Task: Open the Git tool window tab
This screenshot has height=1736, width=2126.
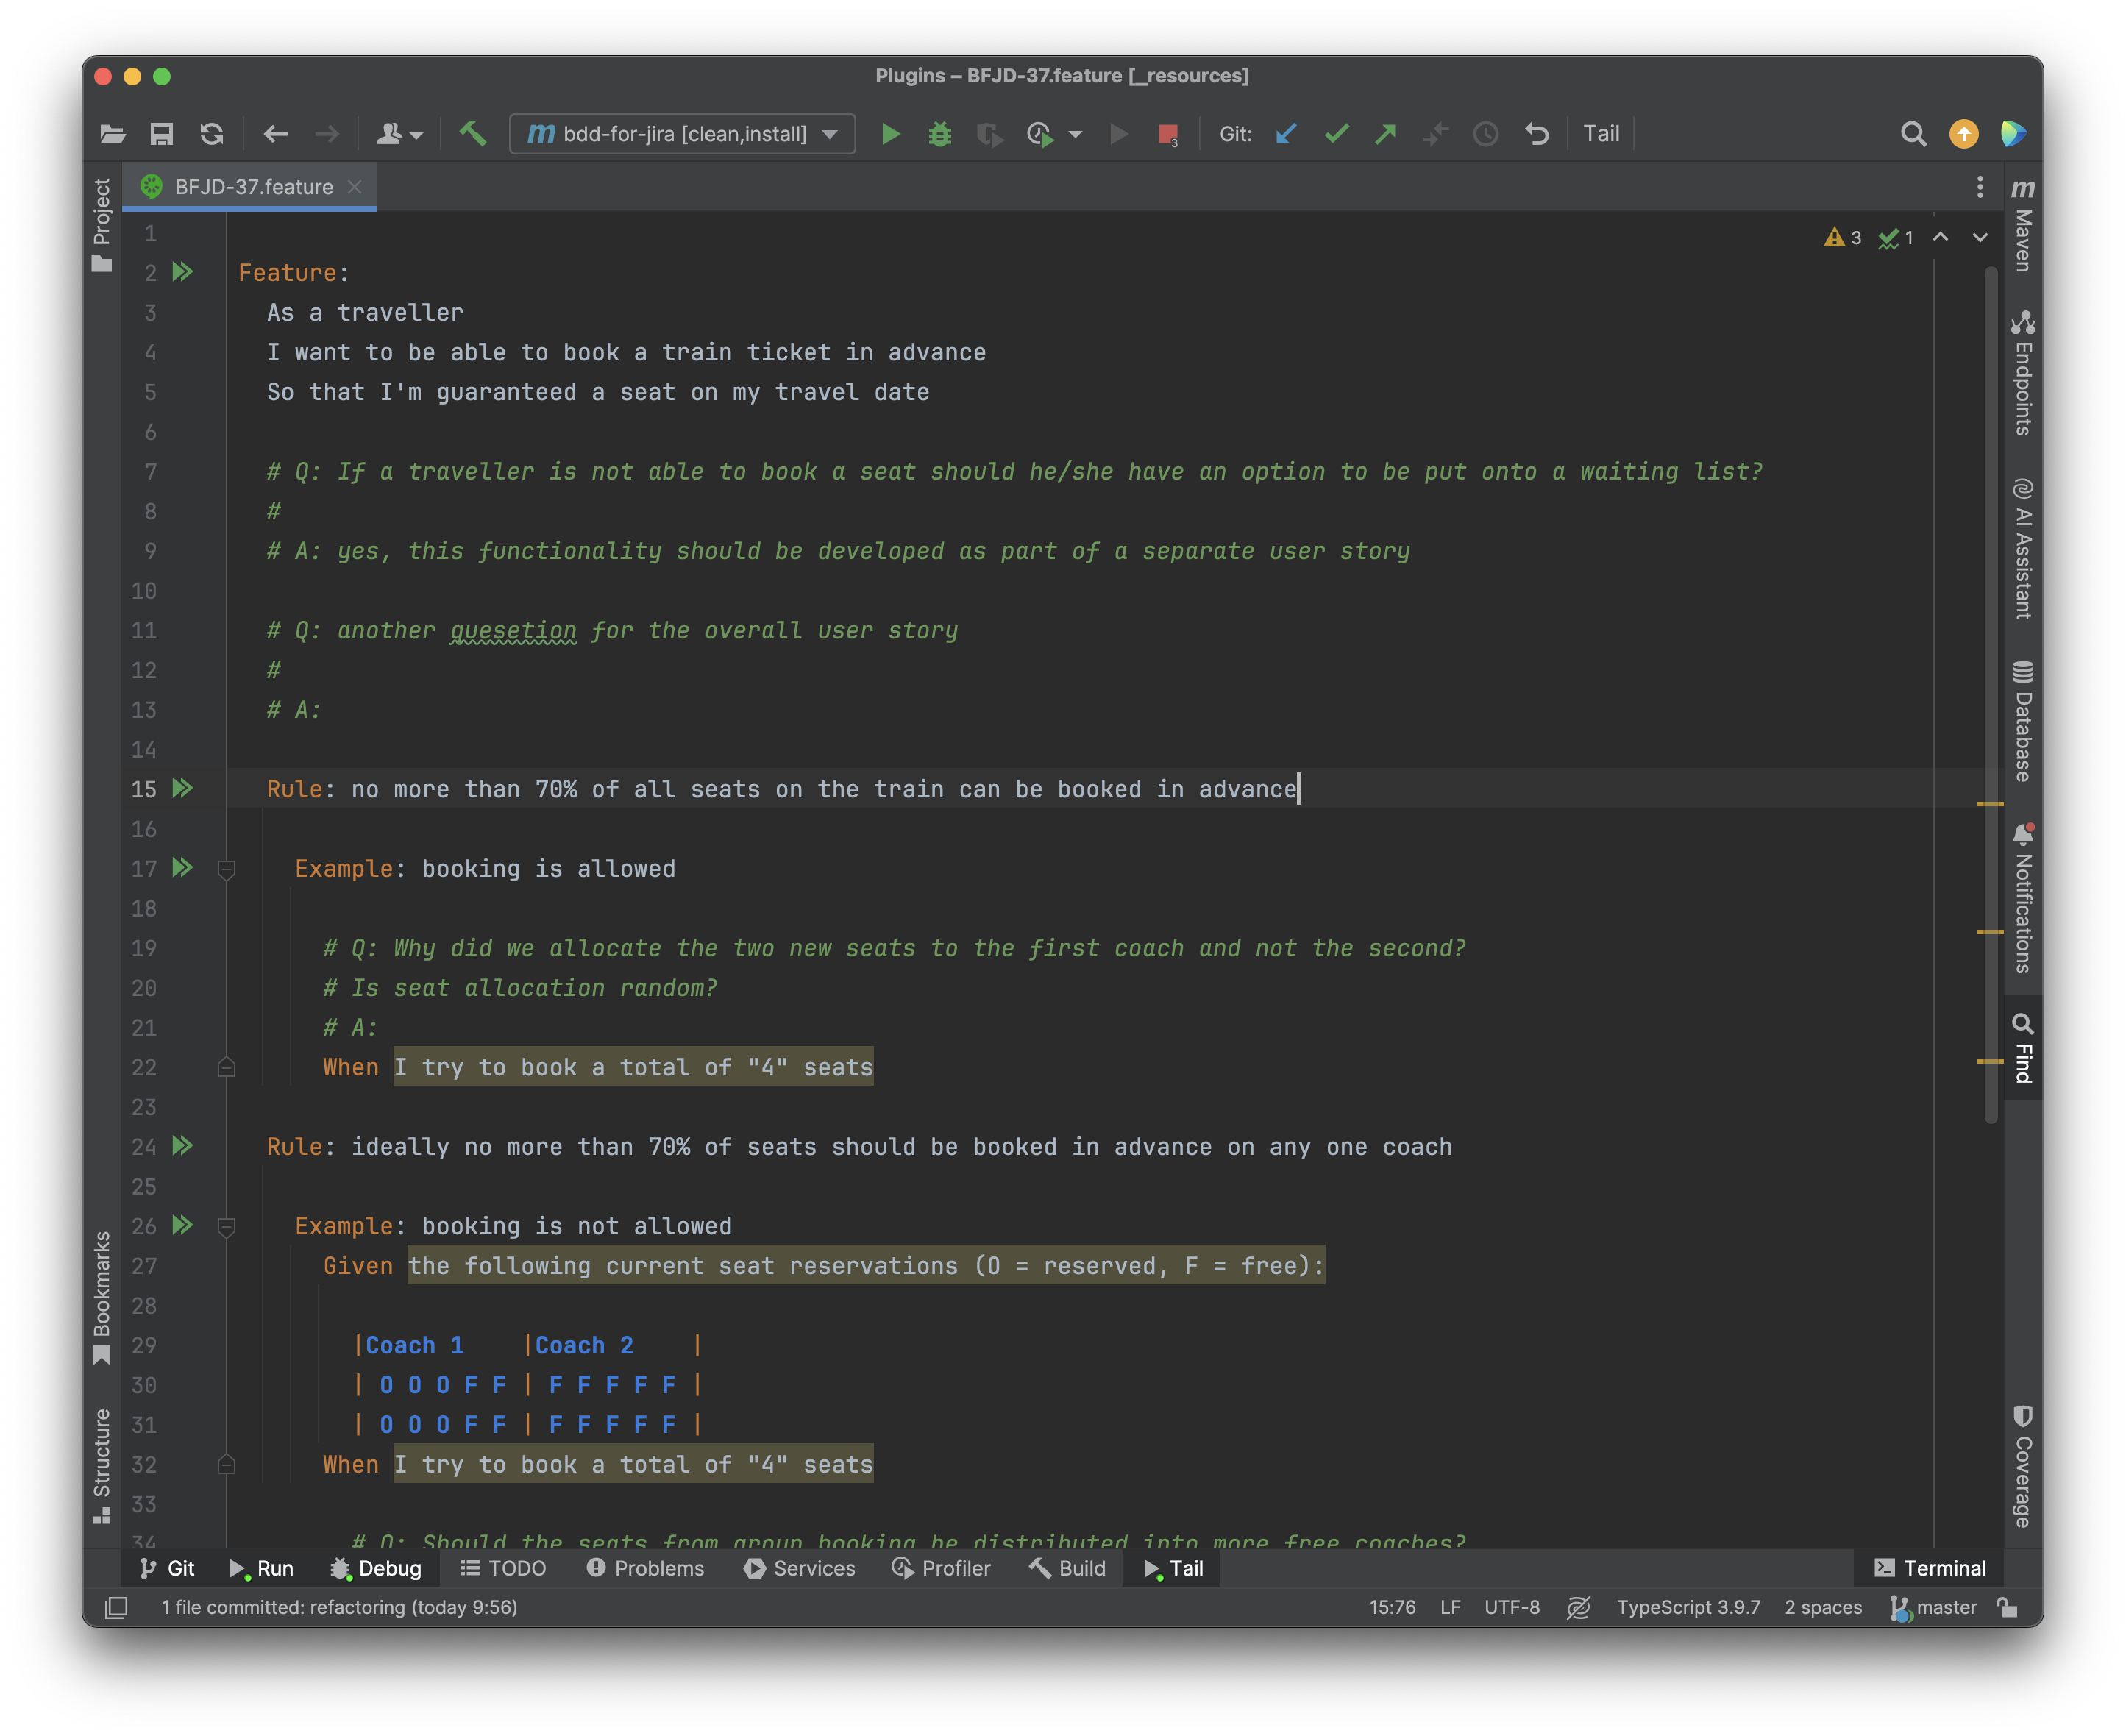Action: (167, 1568)
